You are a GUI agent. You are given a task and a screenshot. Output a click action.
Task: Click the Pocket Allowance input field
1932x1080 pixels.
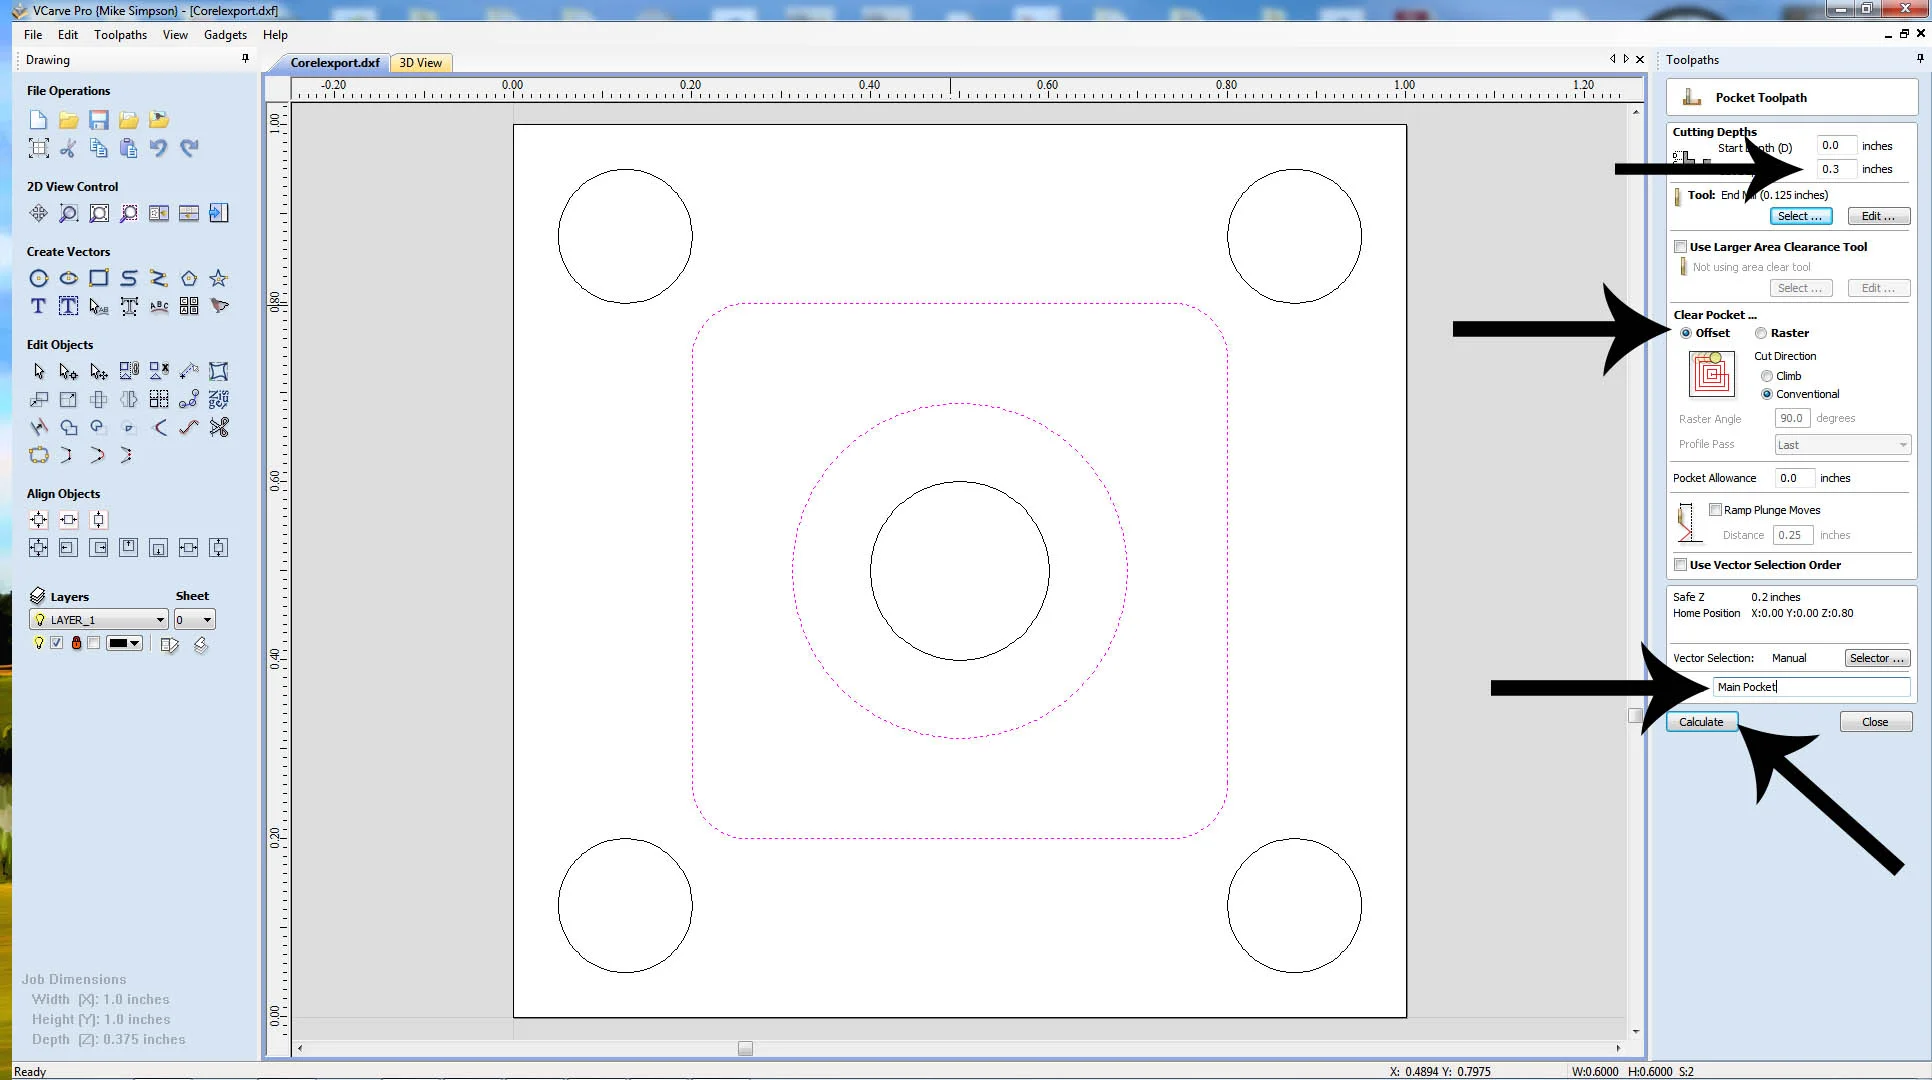[1794, 478]
